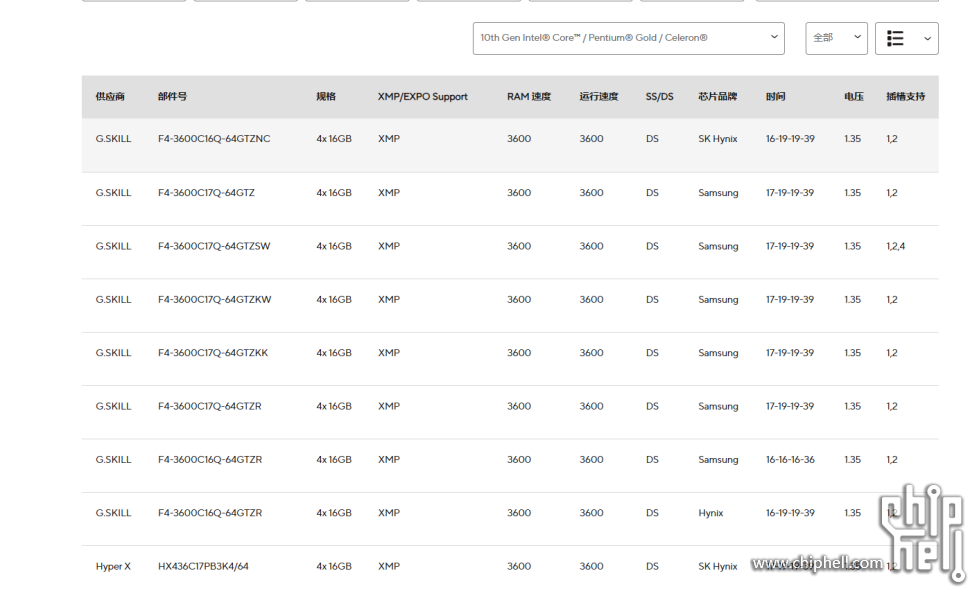This screenshot has width=979, height=598.
Task: Select part number F4-3600C17Q-64GTZSW
Action: pyautogui.click(x=214, y=246)
